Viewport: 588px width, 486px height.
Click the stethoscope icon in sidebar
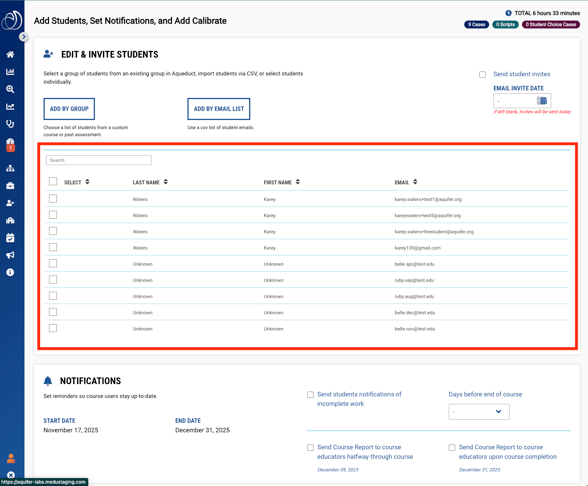tap(10, 124)
